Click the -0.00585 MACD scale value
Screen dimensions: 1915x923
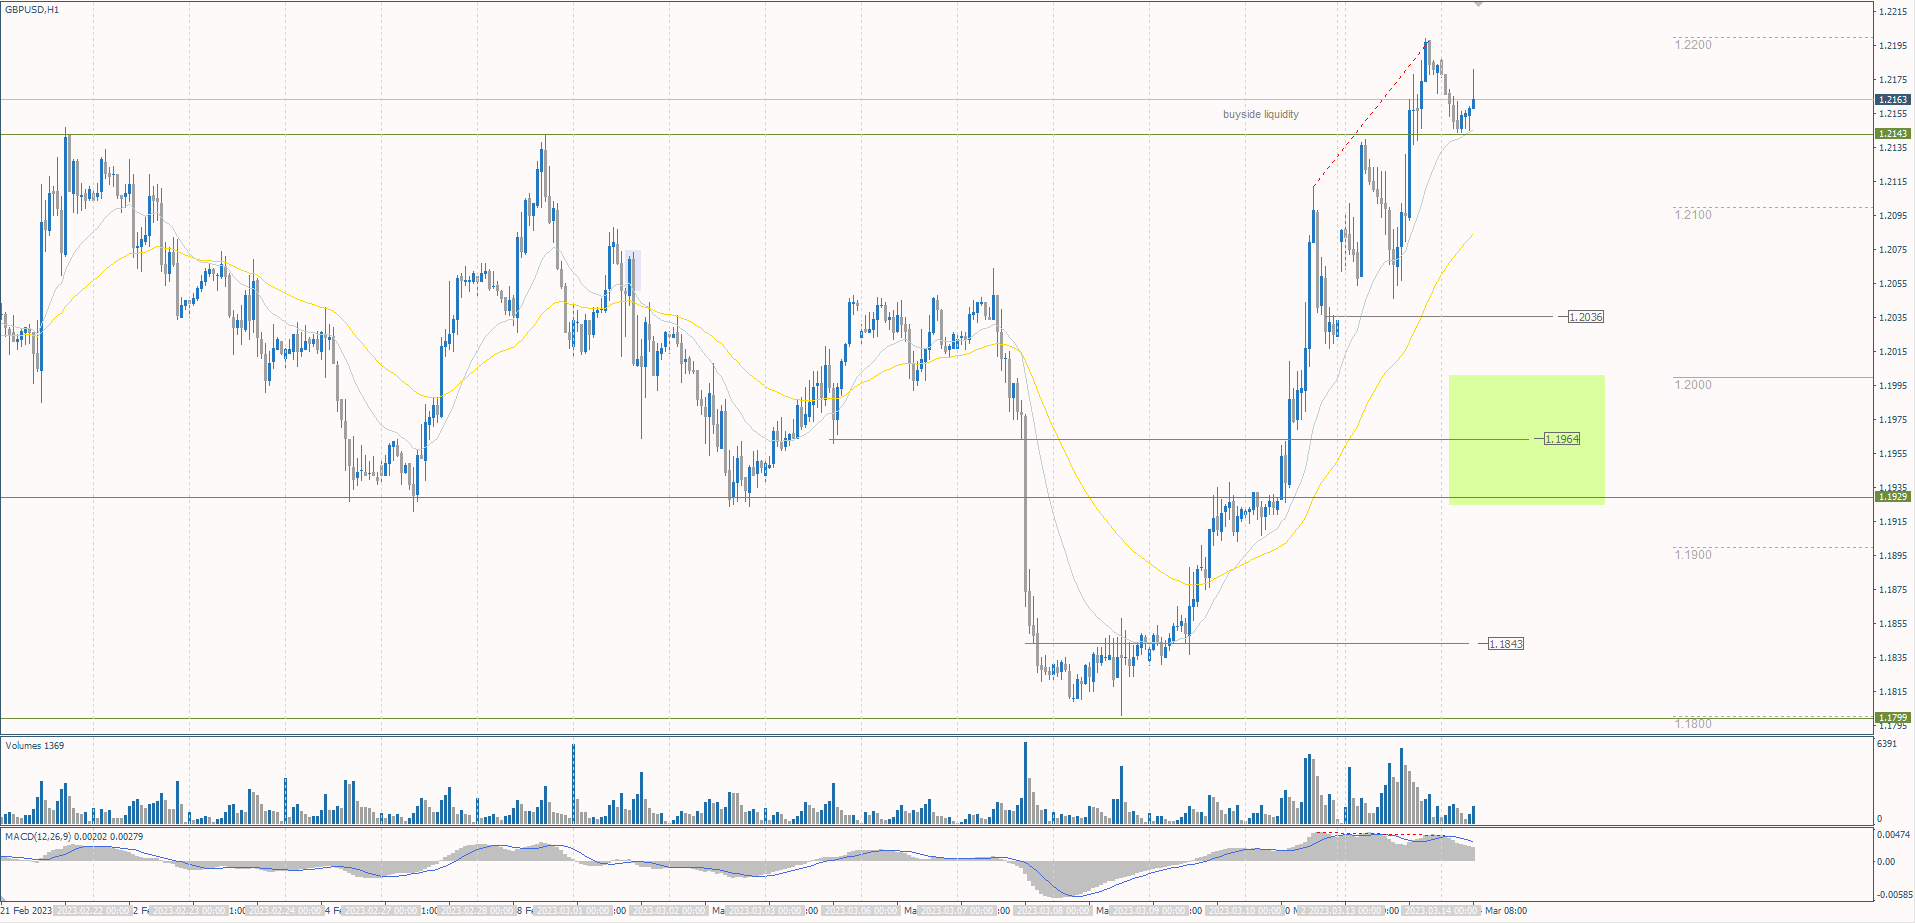pos(1894,895)
